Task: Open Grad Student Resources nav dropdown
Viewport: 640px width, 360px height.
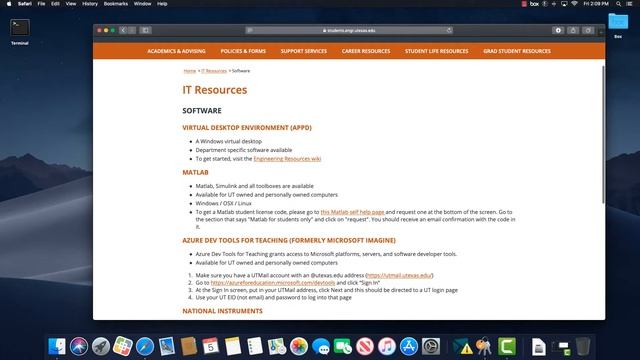Action: [x=517, y=51]
